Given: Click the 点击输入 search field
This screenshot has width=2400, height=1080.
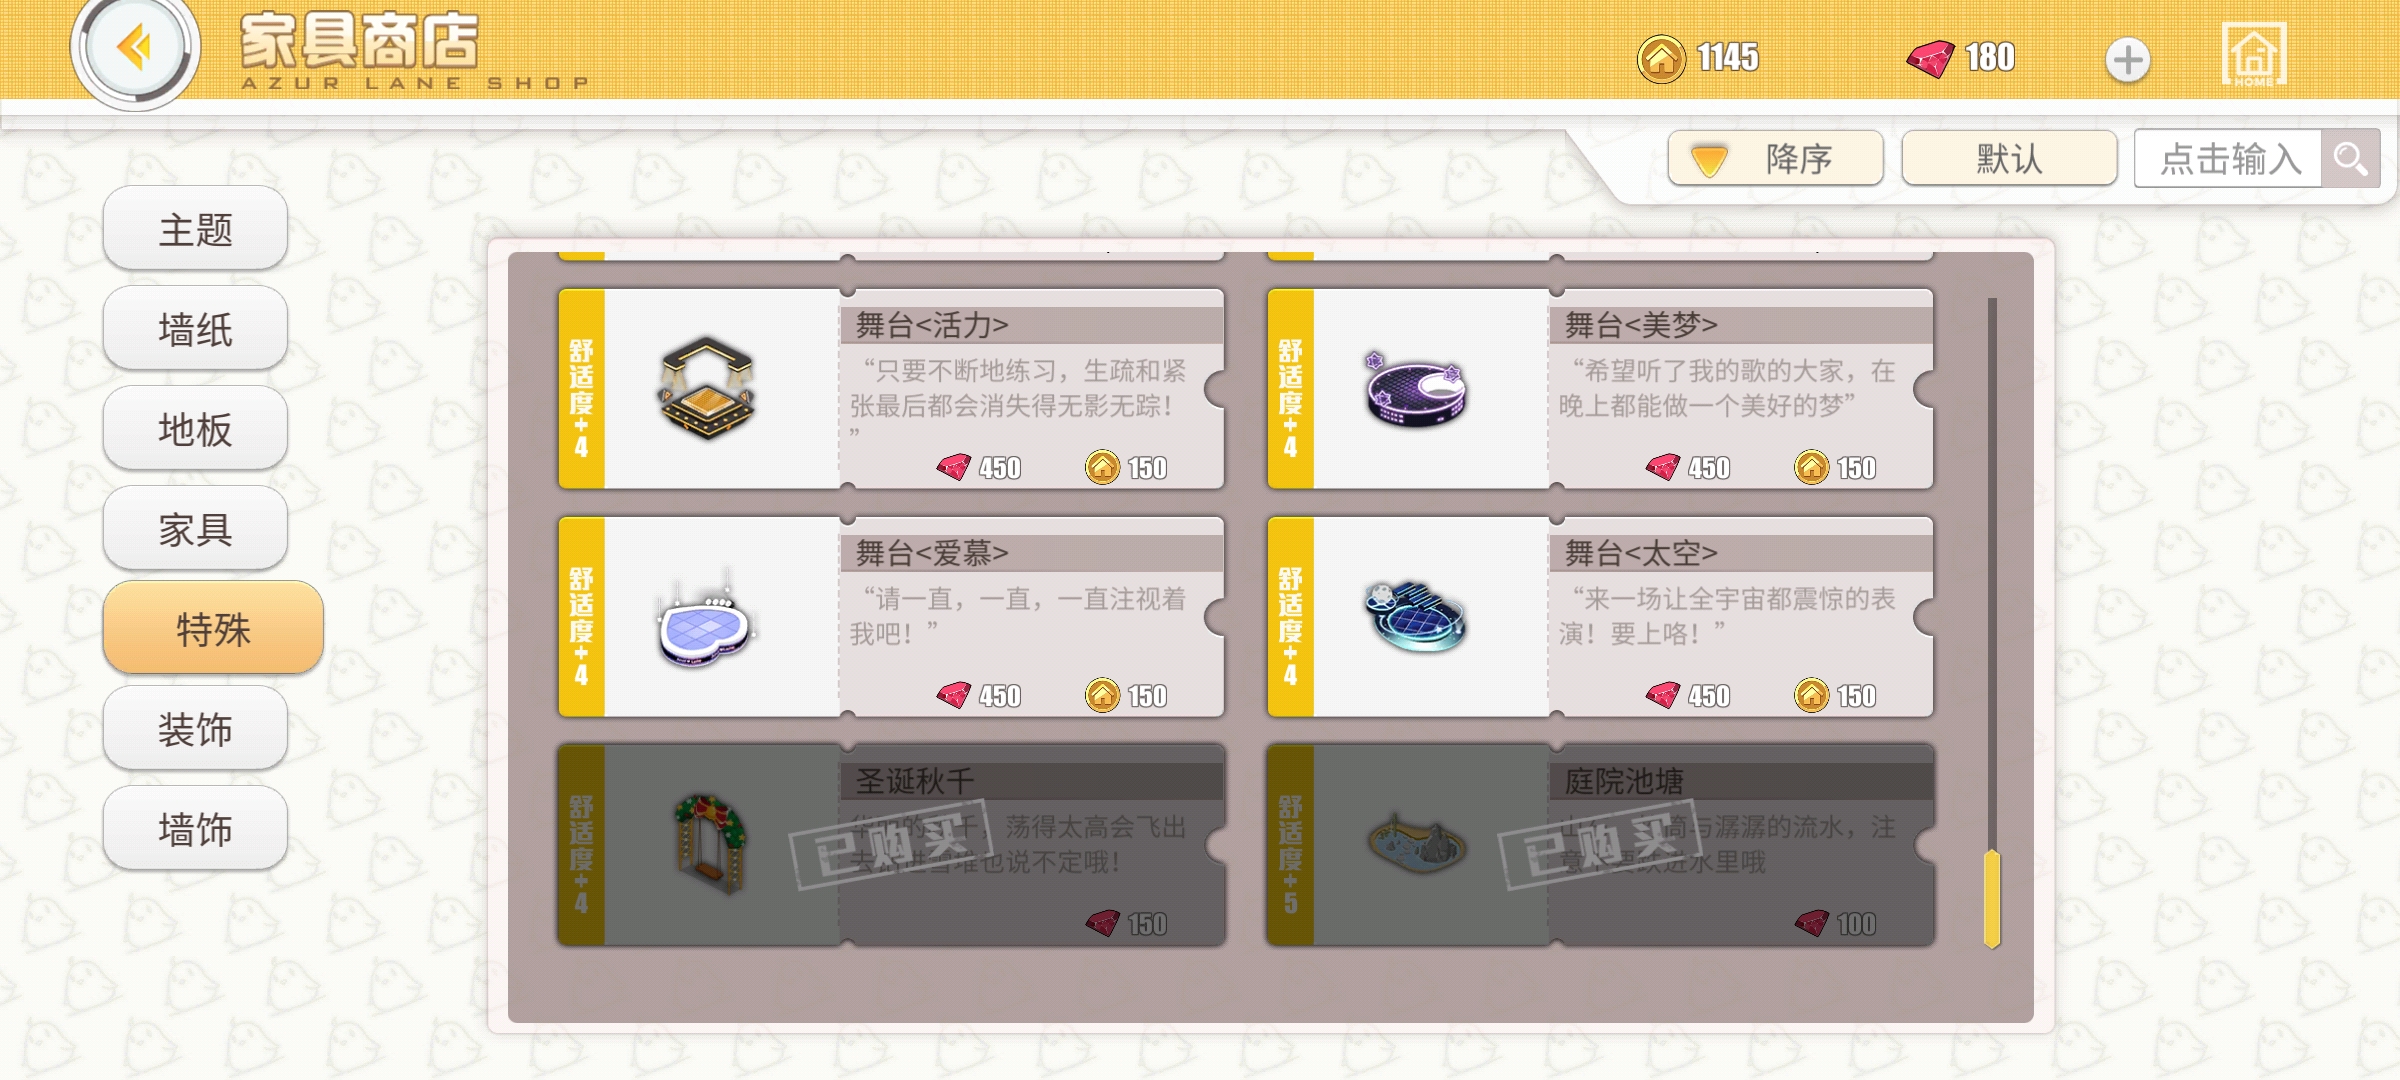Looking at the screenshot, I should (x=2228, y=158).
